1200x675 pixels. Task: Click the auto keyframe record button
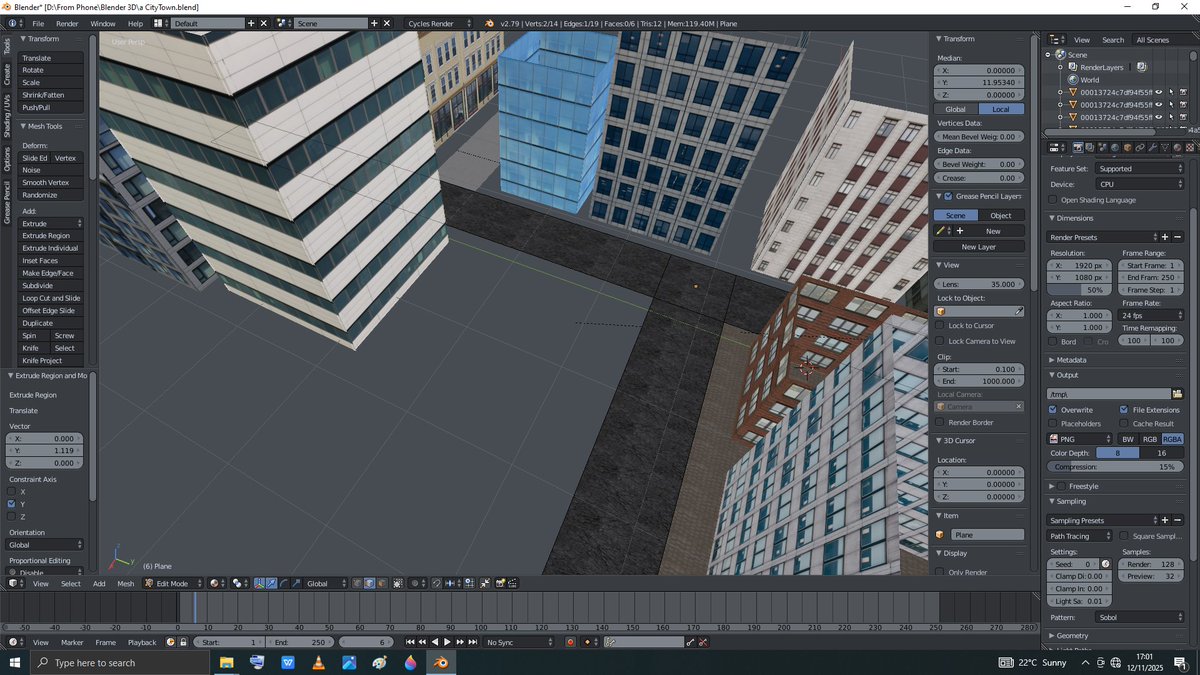(570, 642)
